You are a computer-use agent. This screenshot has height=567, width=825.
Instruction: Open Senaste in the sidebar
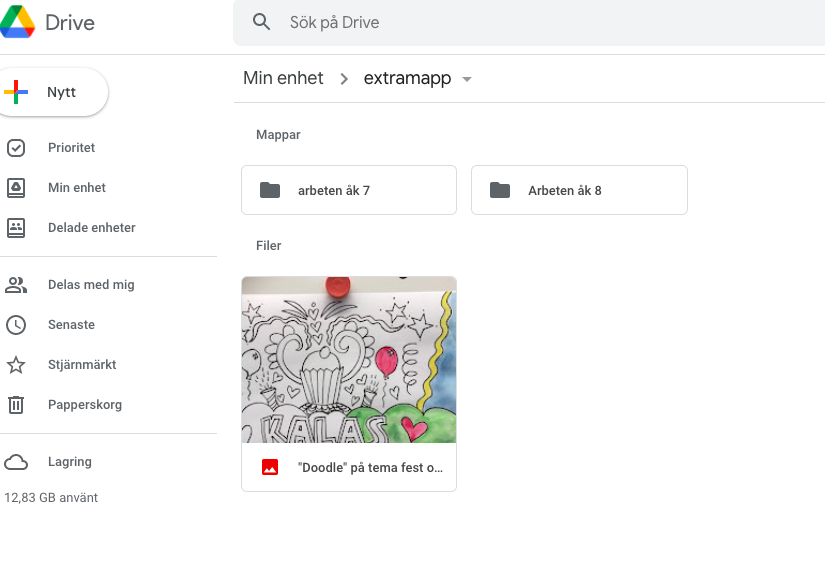[x=71, y=325]
